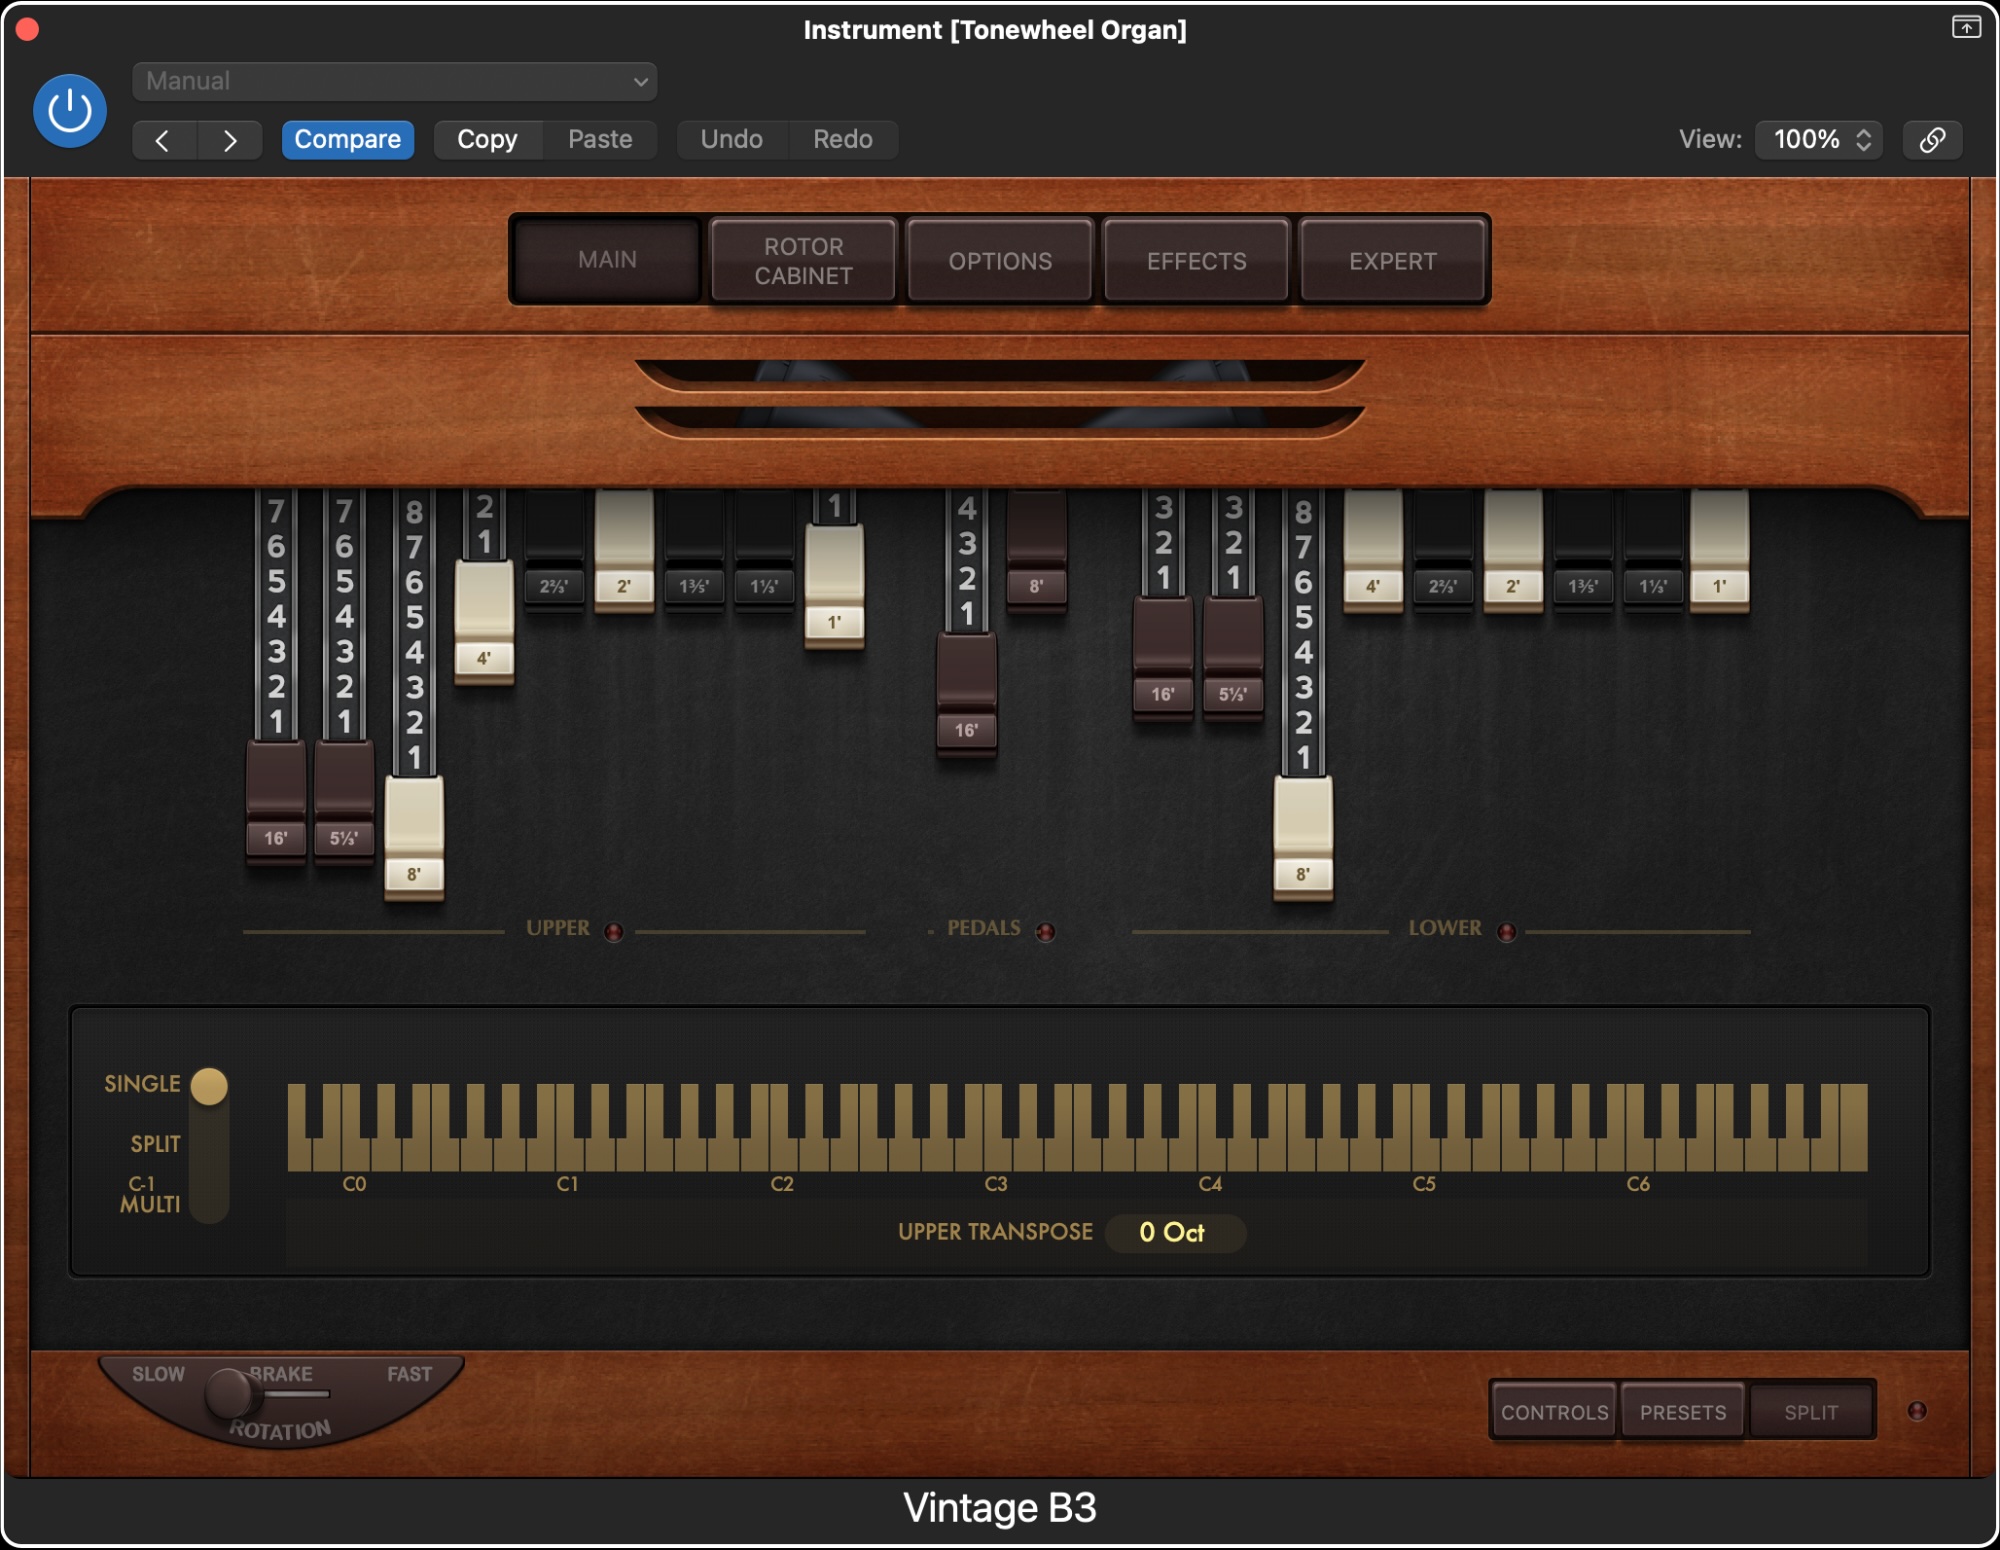Click the upper 1' drawbar handle
2000x1550 pixels.
(834, 586)
